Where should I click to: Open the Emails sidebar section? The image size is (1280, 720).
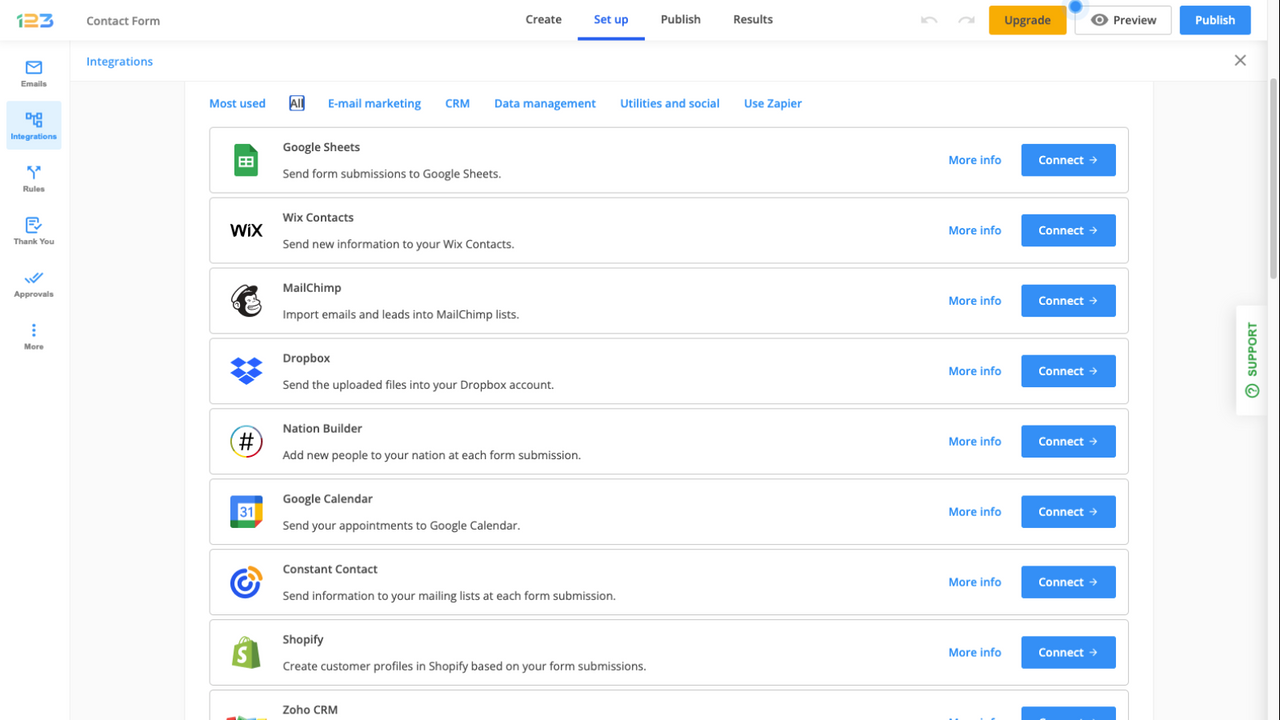34,73
